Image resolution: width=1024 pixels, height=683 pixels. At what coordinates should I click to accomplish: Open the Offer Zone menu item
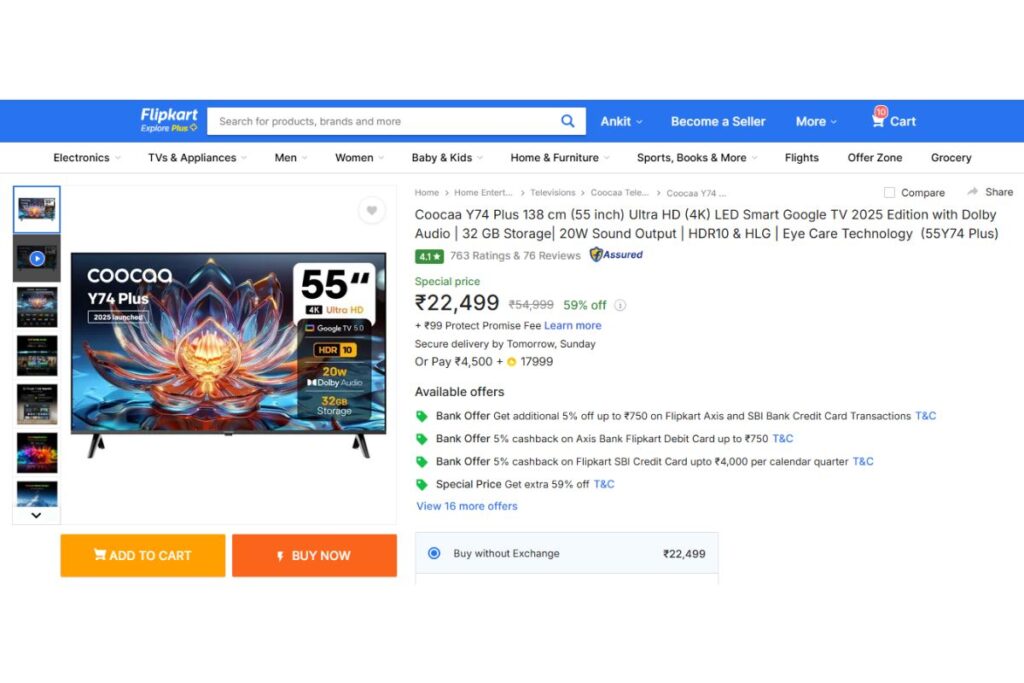874,158
